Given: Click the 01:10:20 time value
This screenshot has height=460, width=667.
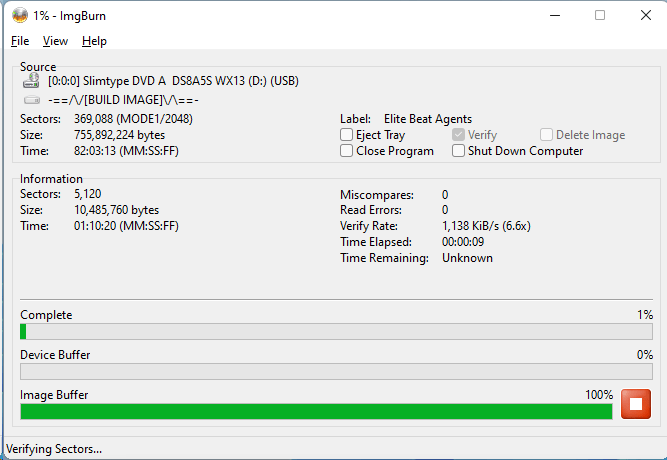Looking at the screenshot, I should pyautogui.click(x=126, y=226).
